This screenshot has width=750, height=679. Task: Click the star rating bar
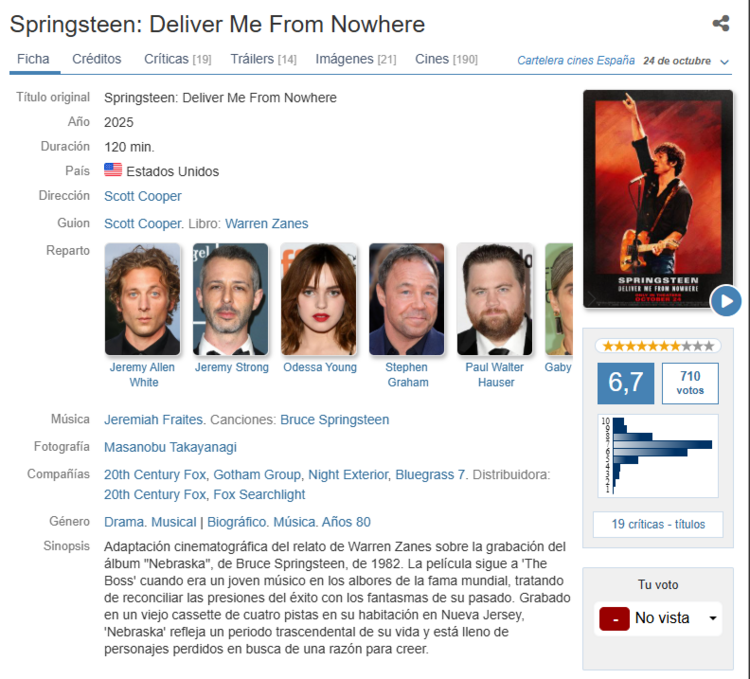(x=658, y=346)
